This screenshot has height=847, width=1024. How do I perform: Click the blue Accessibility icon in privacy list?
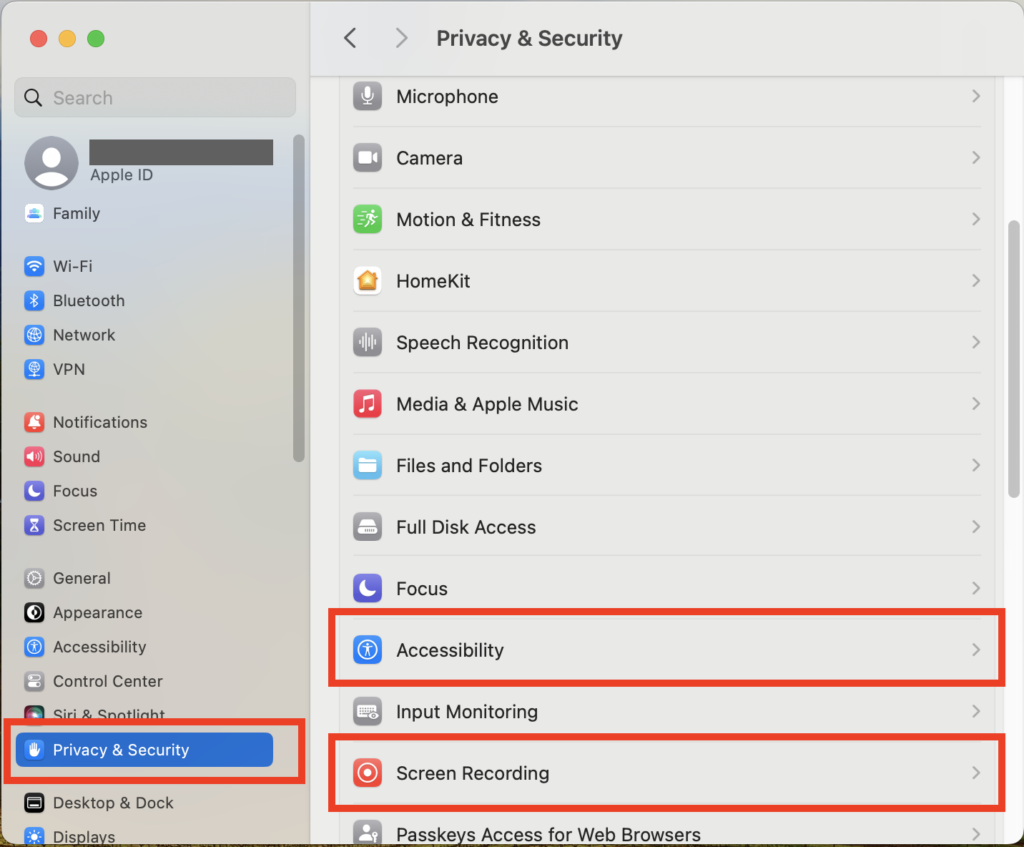pyautogui.click(x=368, y=650)
